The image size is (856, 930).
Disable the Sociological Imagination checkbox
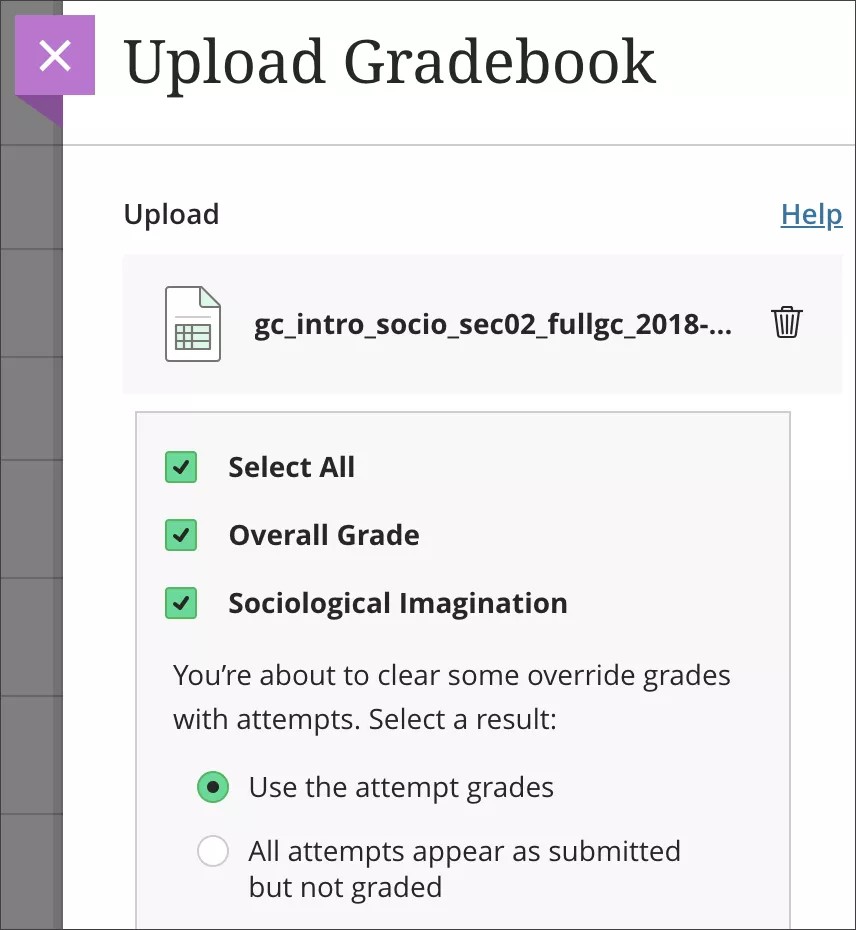tap(181, 603)
